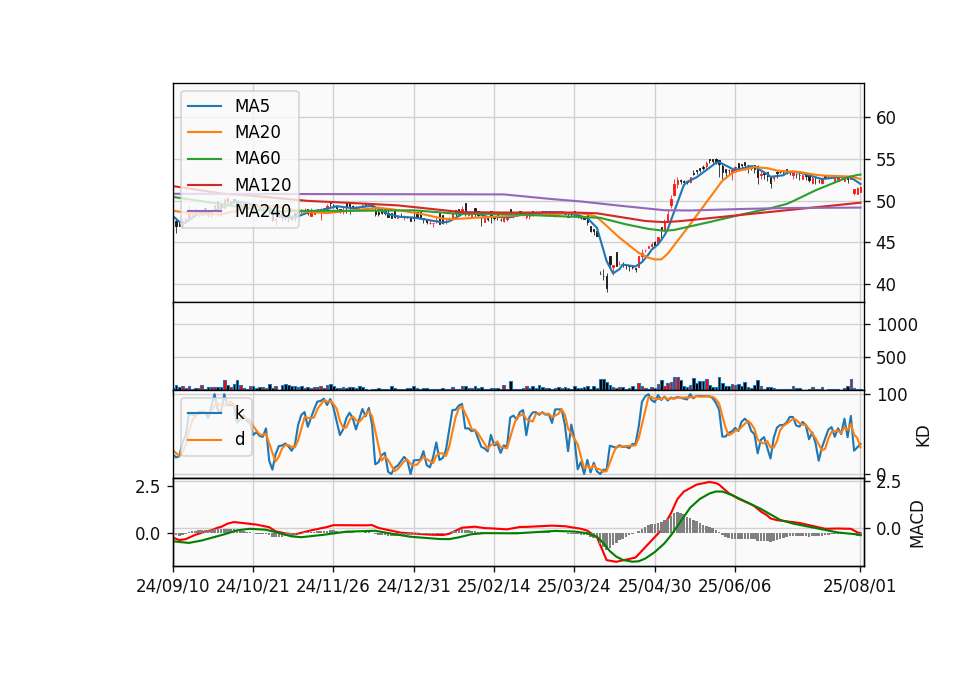The width and height of the screenshot is (960, 690).
Task: Click the MACD vertical axis title
Action: [917, 525]
